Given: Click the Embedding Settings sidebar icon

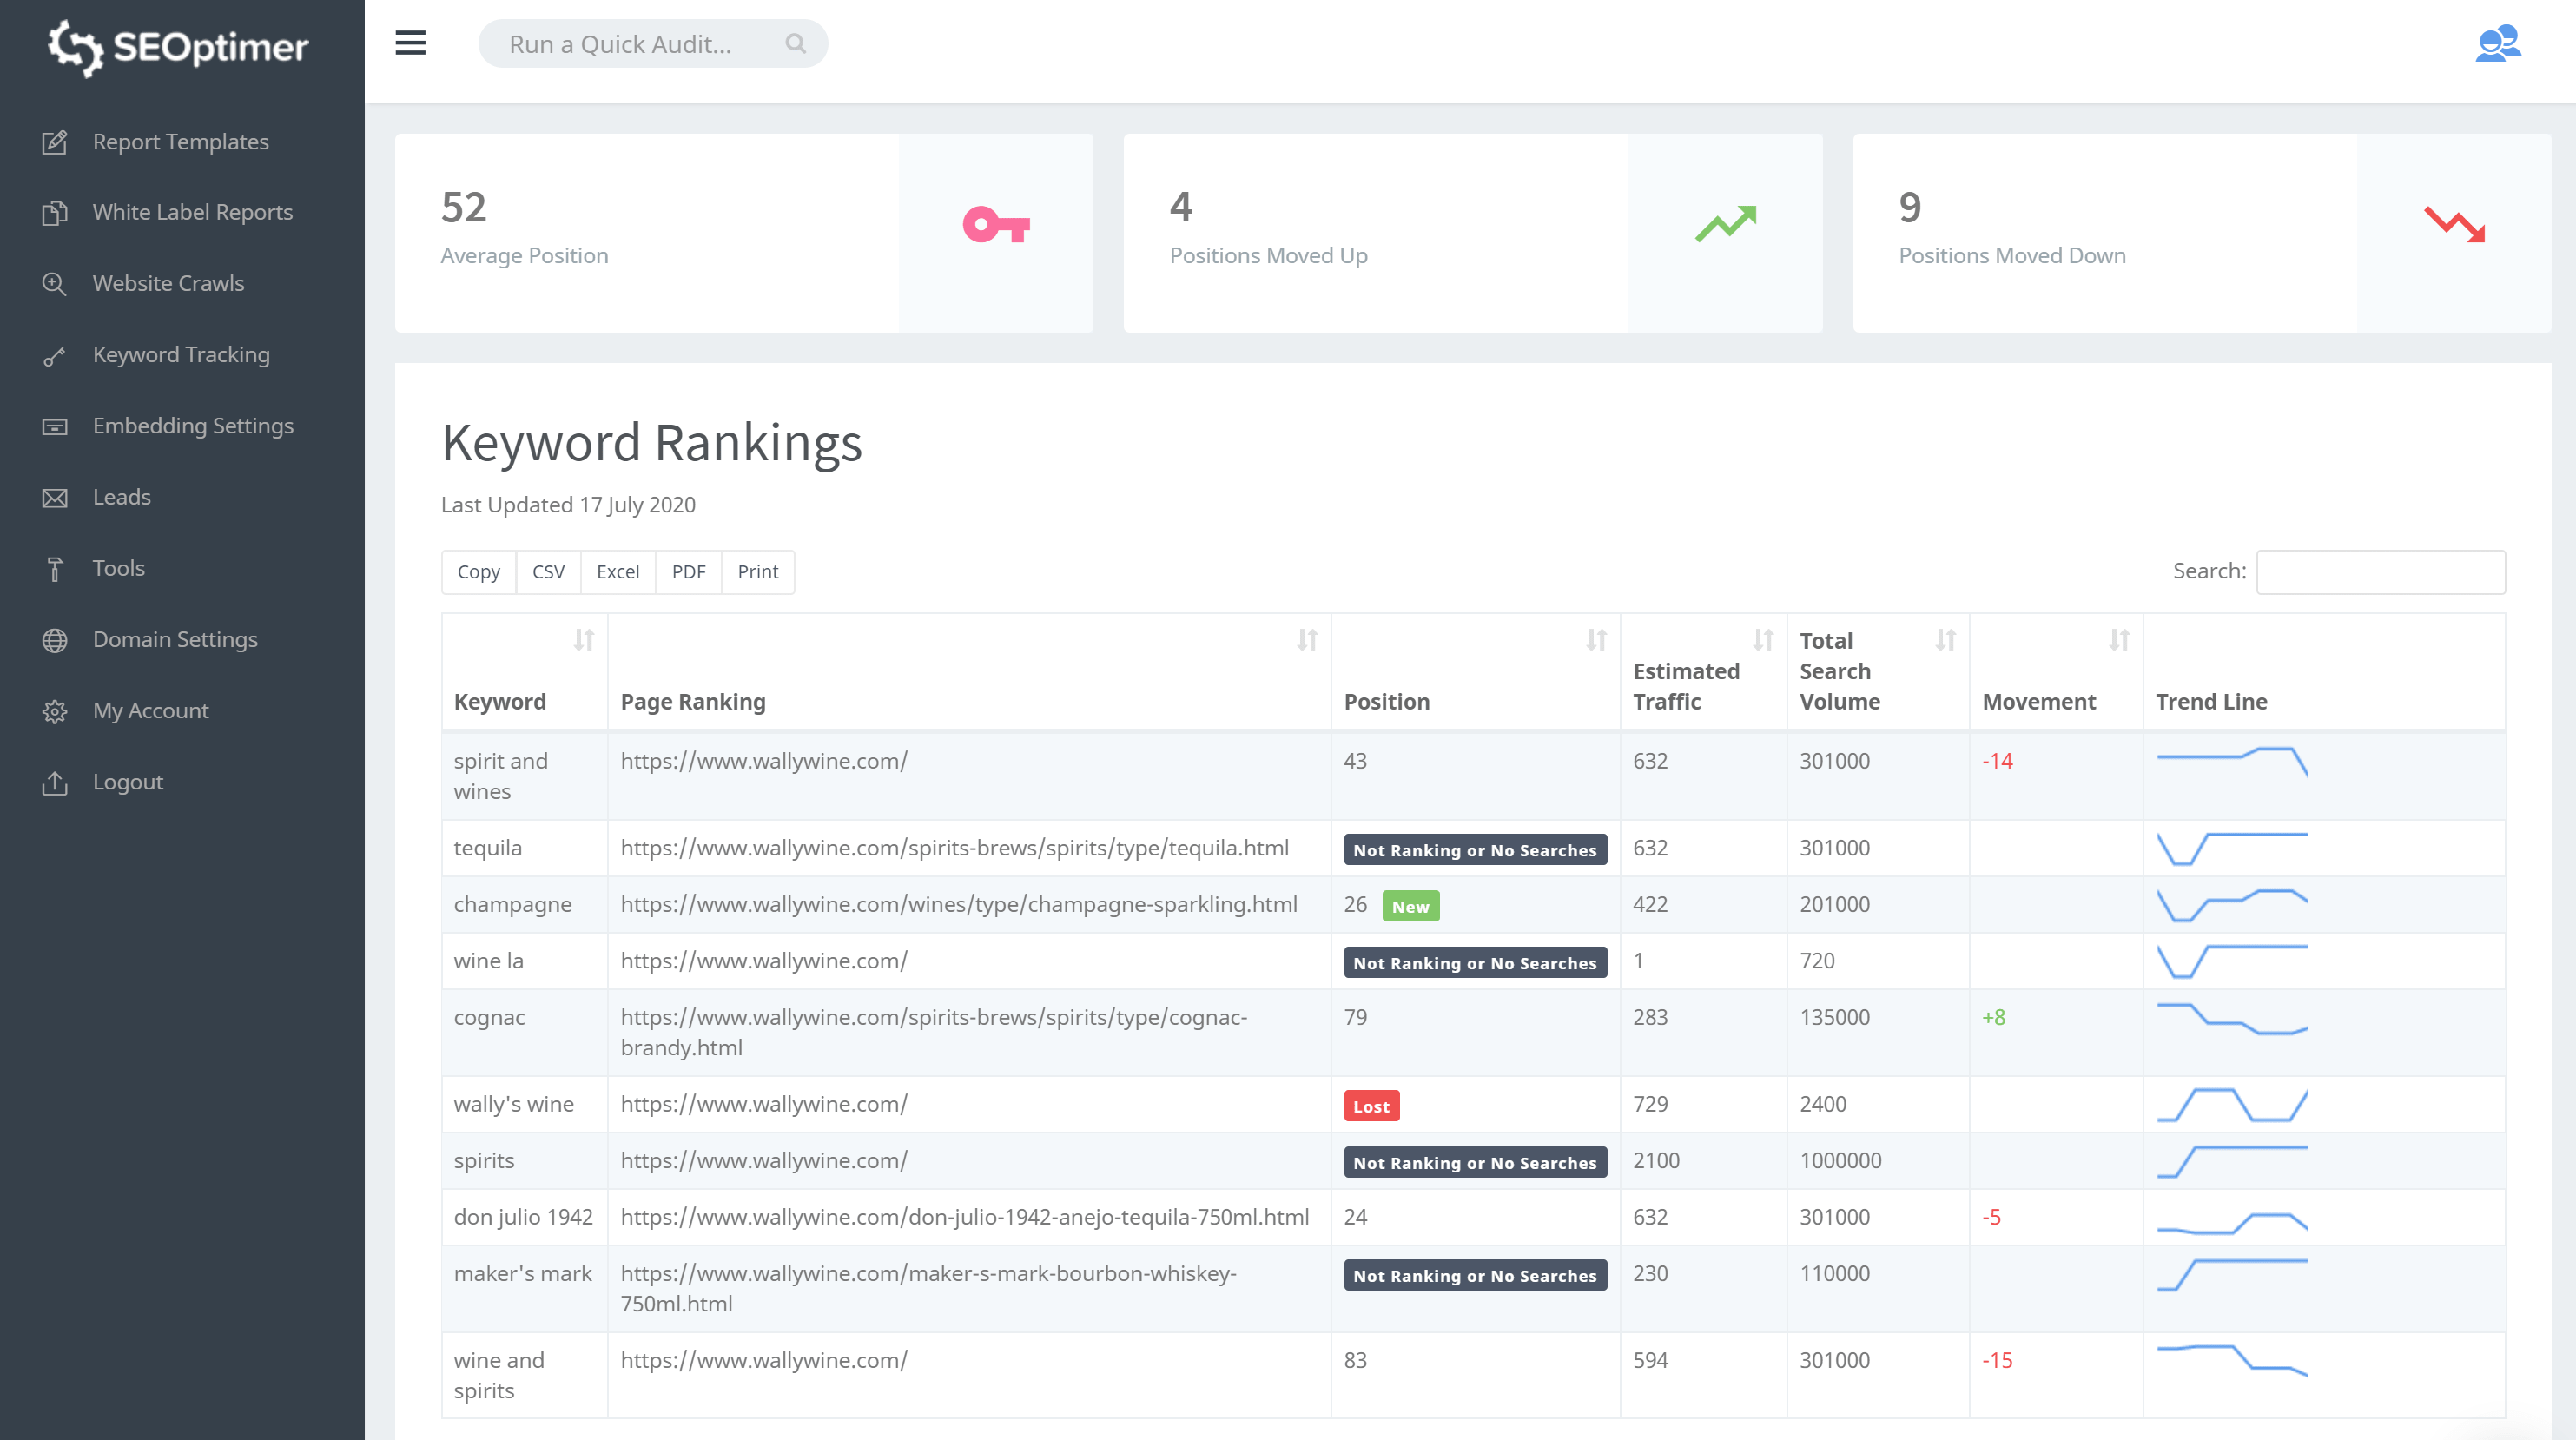Looking at the screenshot, I should click(x=55, y=425).
